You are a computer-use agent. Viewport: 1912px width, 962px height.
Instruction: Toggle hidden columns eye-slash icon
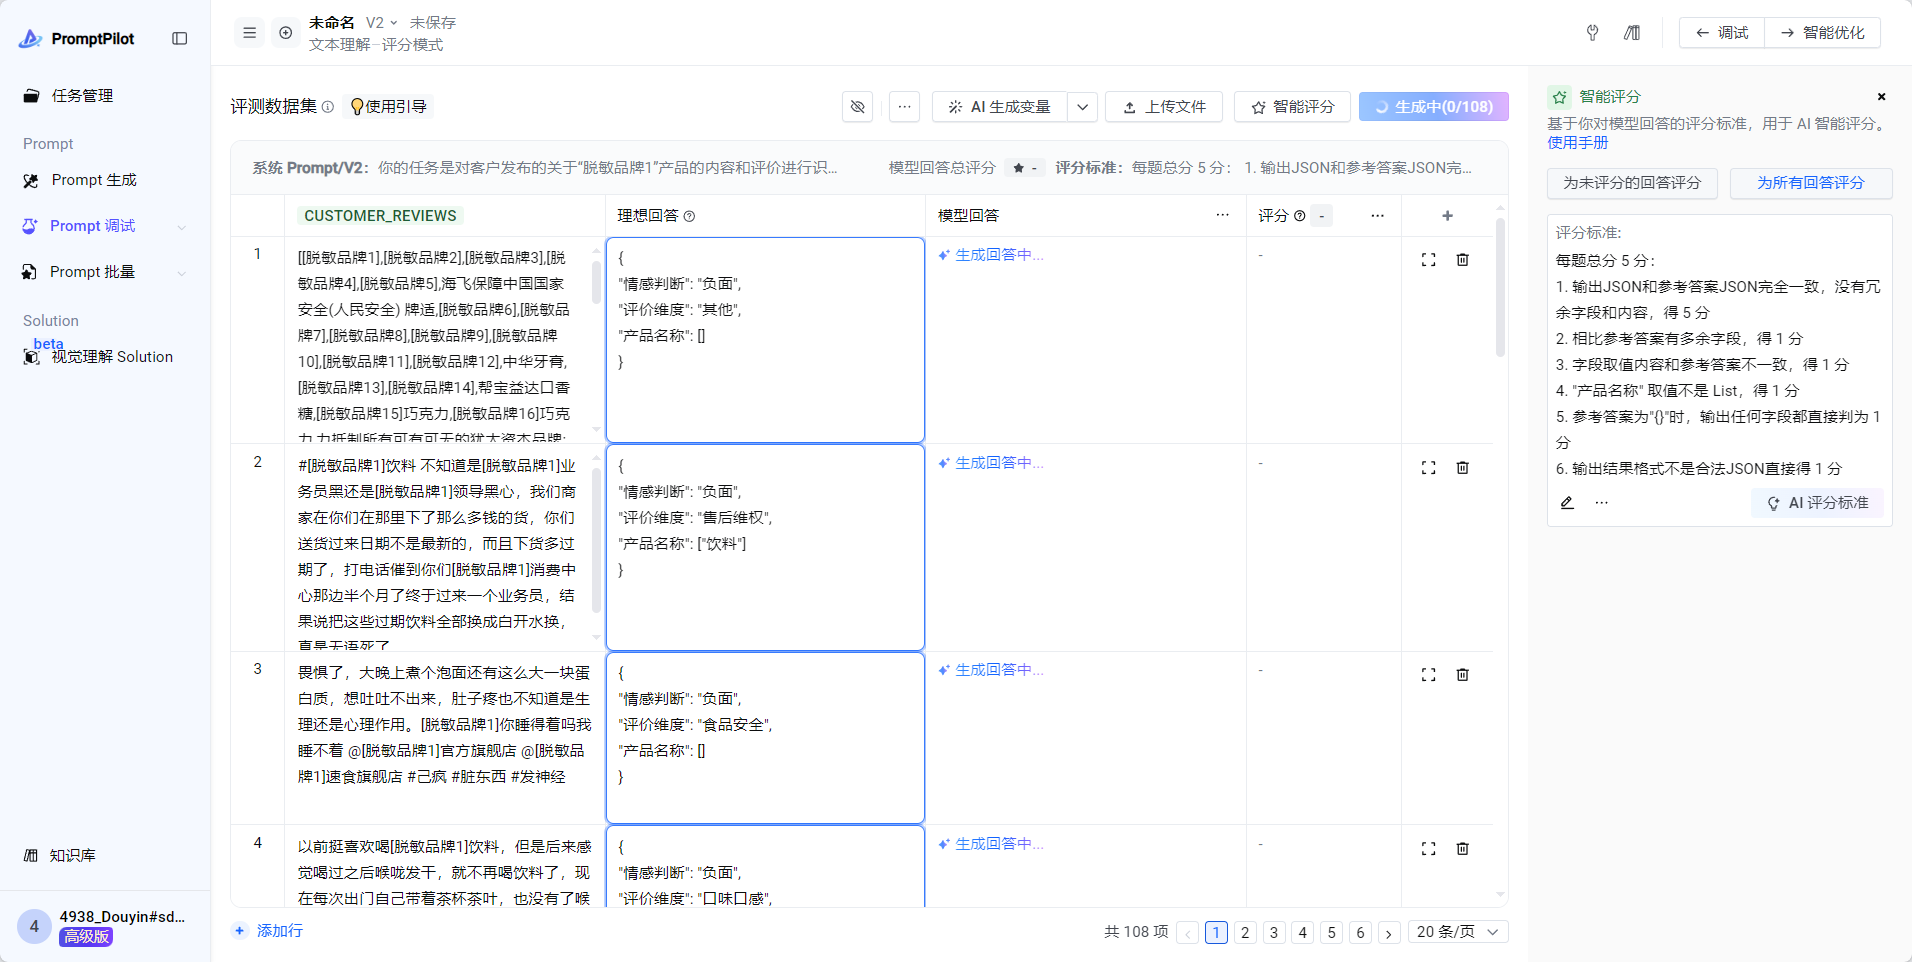pyautogui.click(x=858, y=107)
